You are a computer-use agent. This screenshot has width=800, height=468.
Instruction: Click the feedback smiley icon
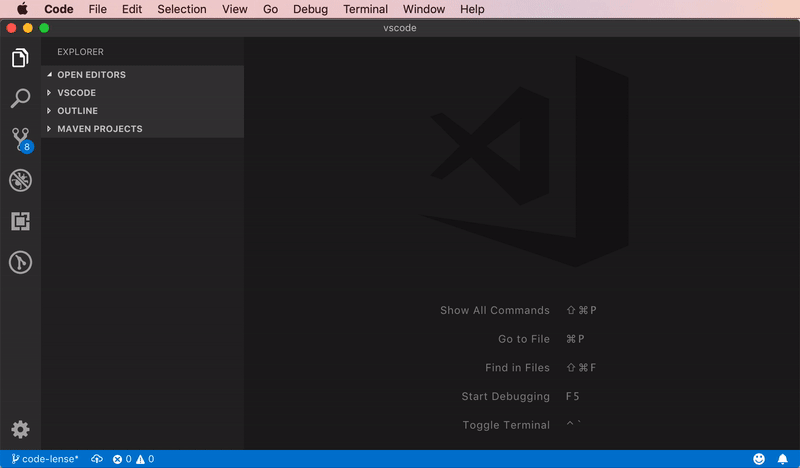[759, 459]
